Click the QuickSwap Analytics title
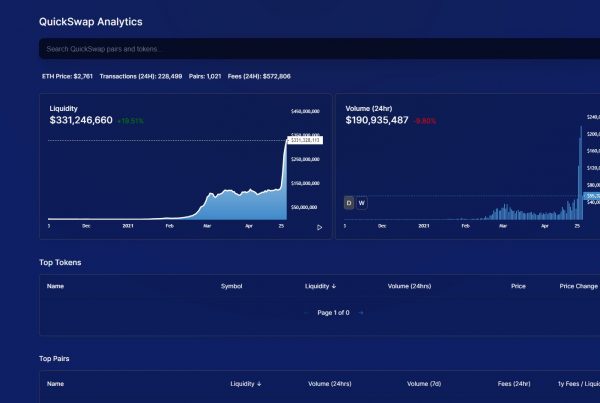 (x=91, y=22)
